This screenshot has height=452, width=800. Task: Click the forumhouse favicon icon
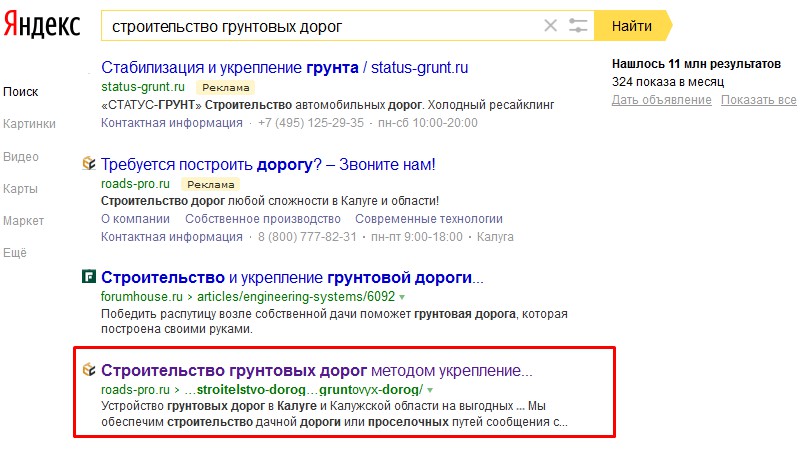pyautogui.click(x=89, y=277)
